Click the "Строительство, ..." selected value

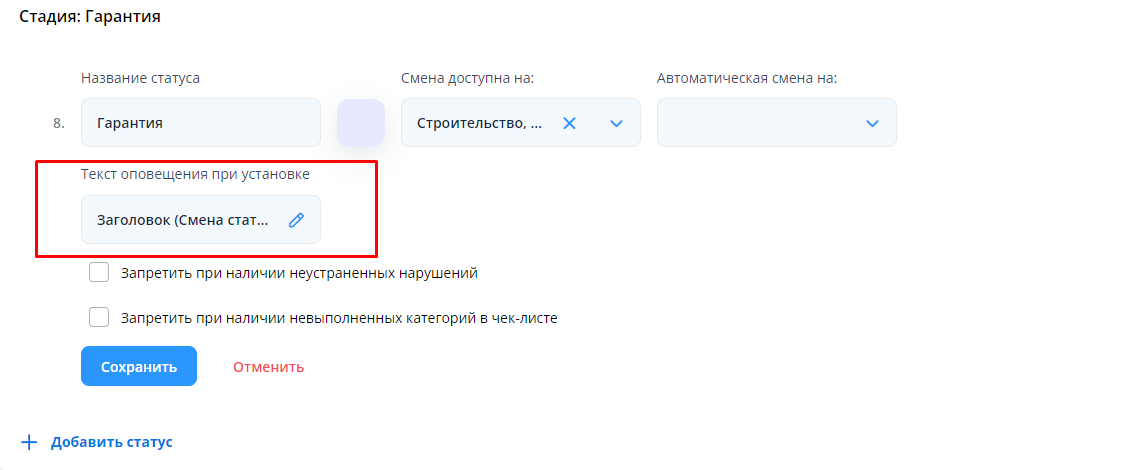[480, 123]
